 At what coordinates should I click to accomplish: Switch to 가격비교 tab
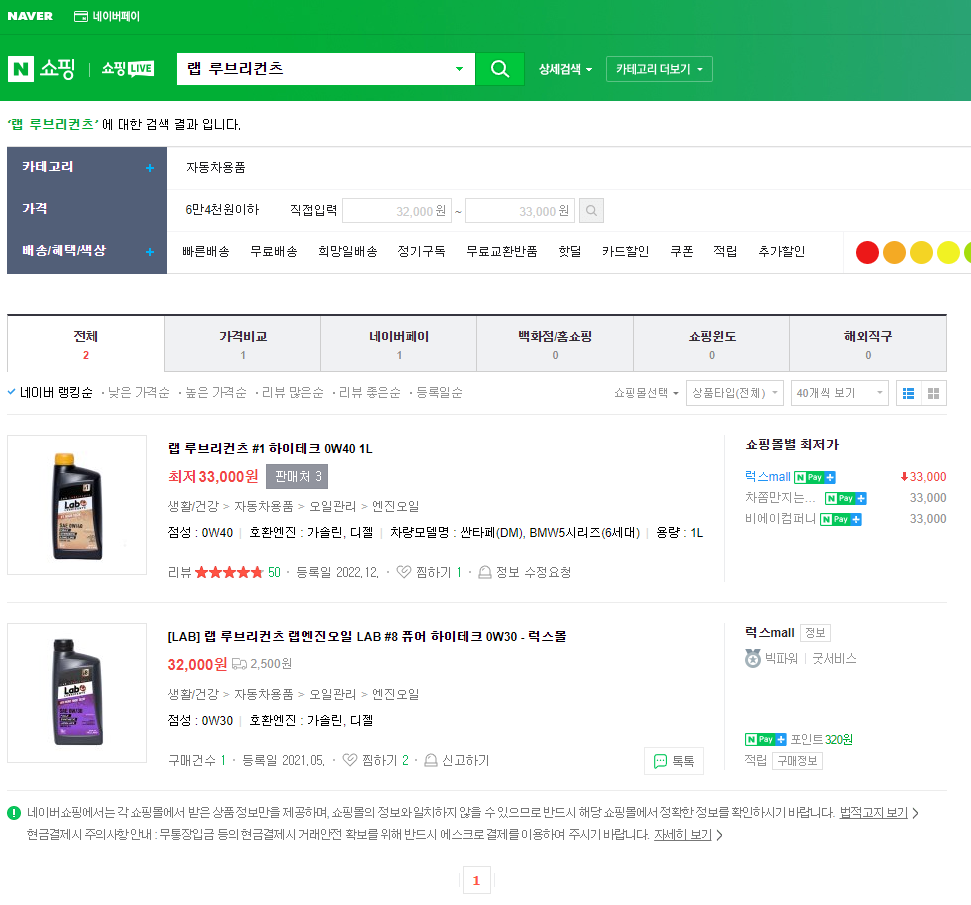click(x=243, y=344)
